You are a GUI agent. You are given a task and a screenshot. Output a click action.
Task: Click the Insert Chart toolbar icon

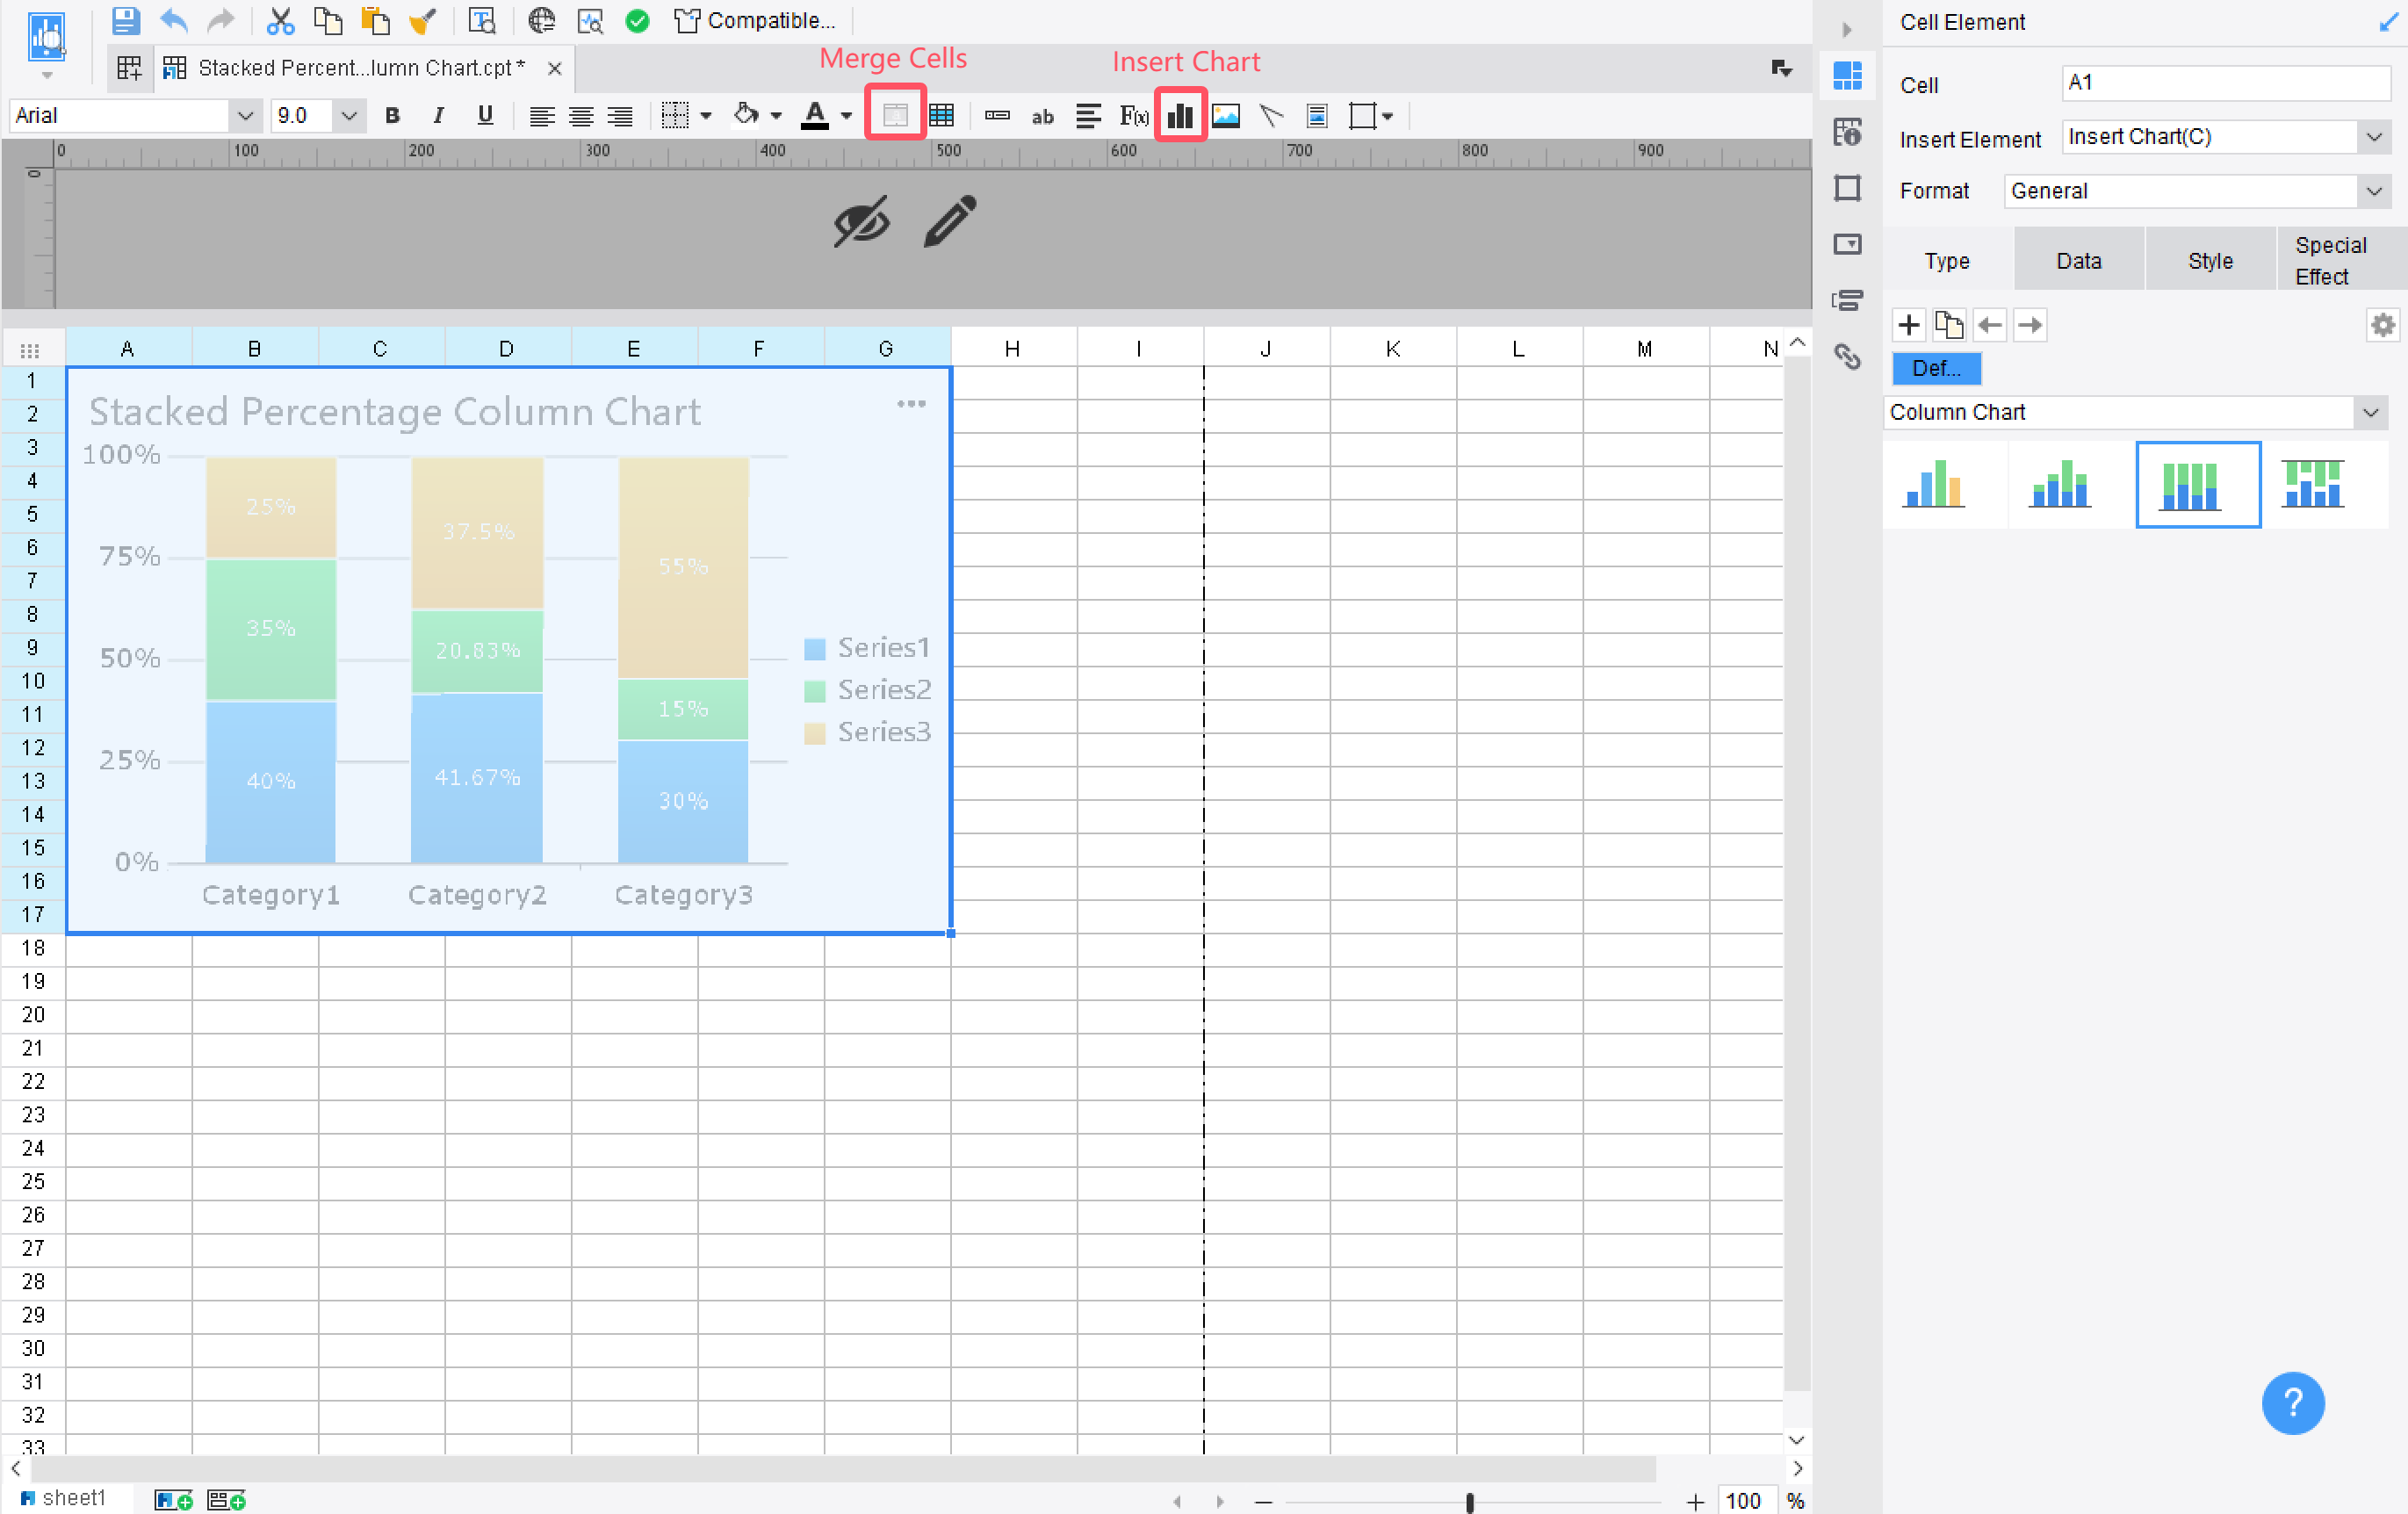1180,115
